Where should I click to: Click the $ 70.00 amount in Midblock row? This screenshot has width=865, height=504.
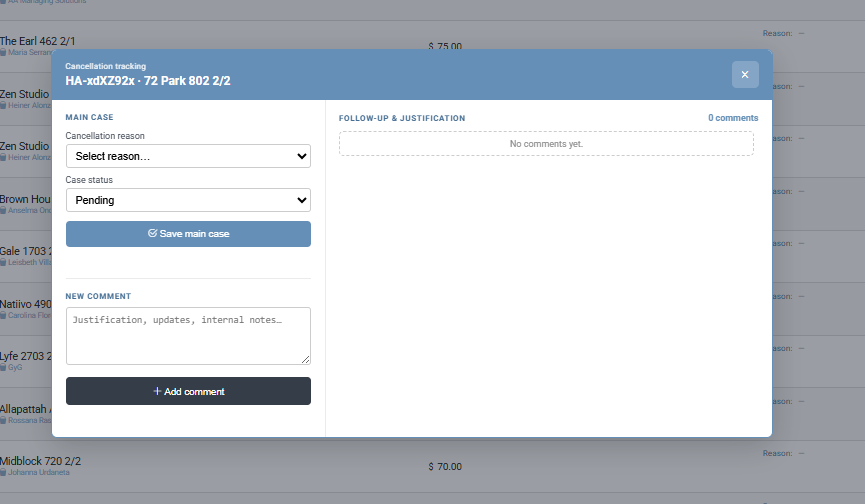[445, 467]
